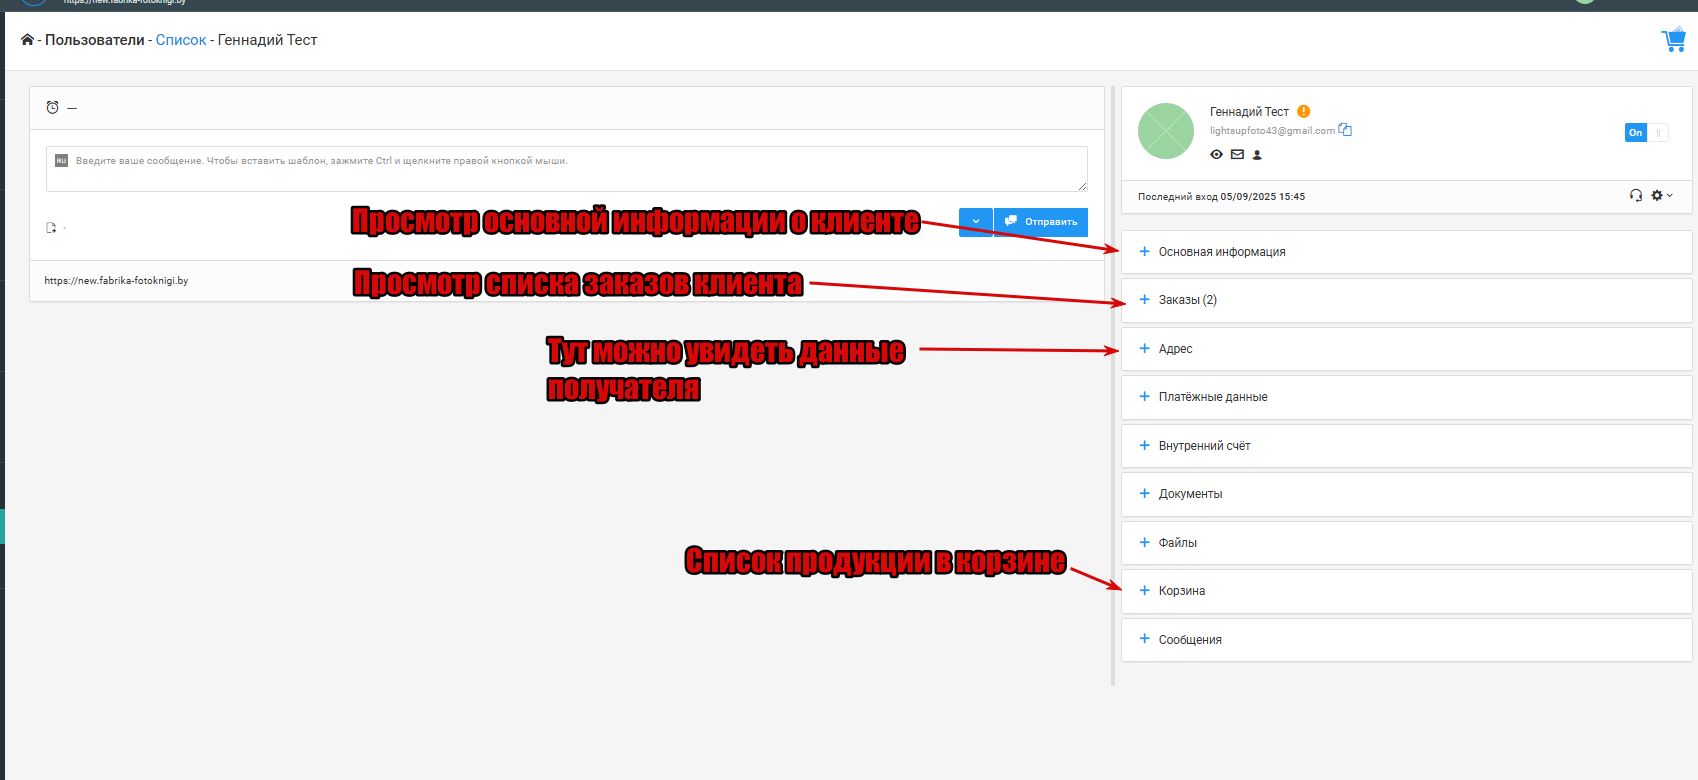
Task: Open the Список breadcrumb link
Action: (181, 40)
